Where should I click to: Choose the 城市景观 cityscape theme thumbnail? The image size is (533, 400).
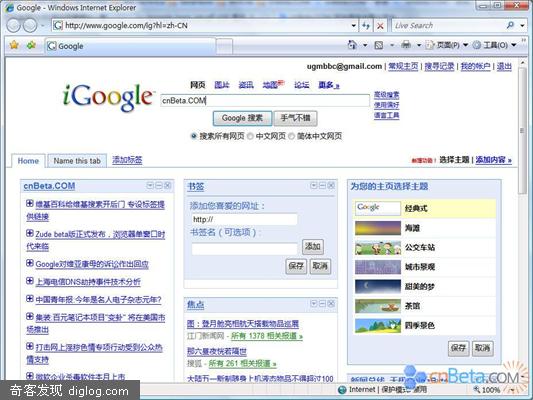tap(378, 267)
